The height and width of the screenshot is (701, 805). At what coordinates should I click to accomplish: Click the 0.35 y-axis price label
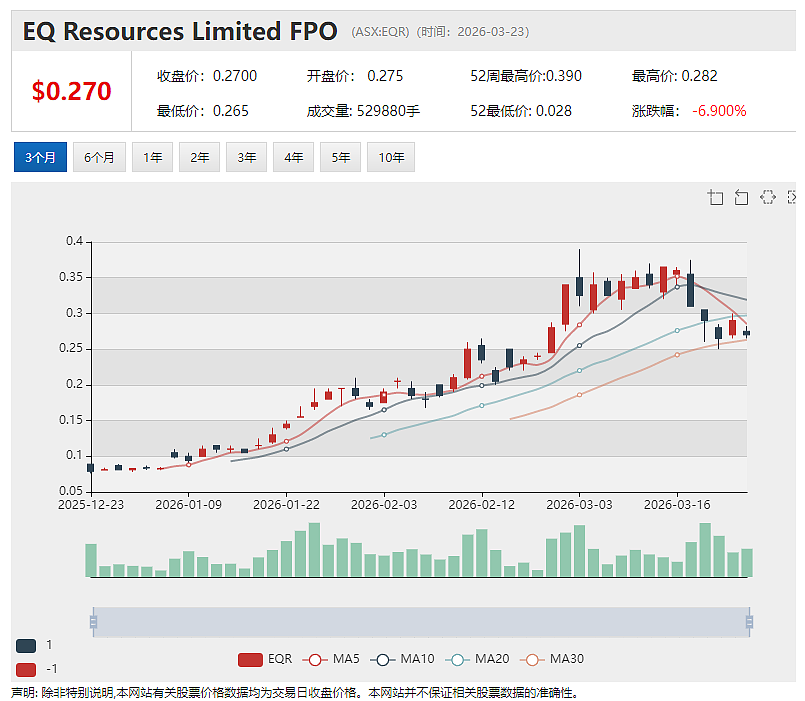tap(71, 277)
